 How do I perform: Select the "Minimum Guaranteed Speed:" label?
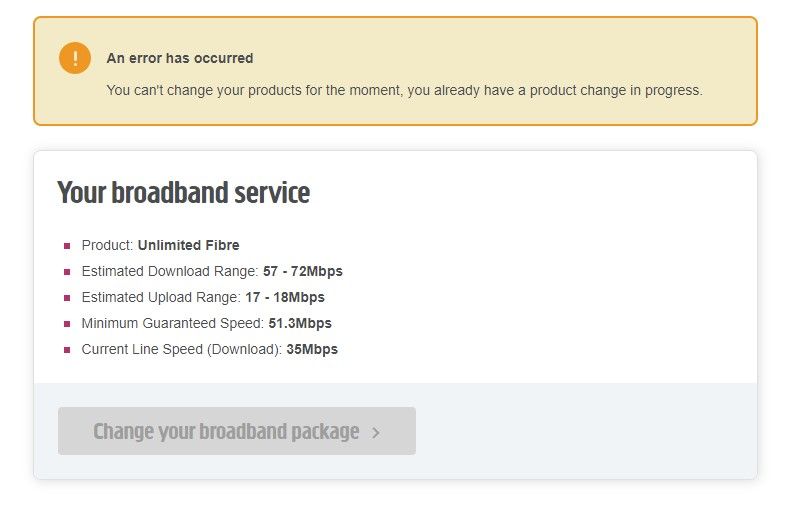click(x=173, y=323)
